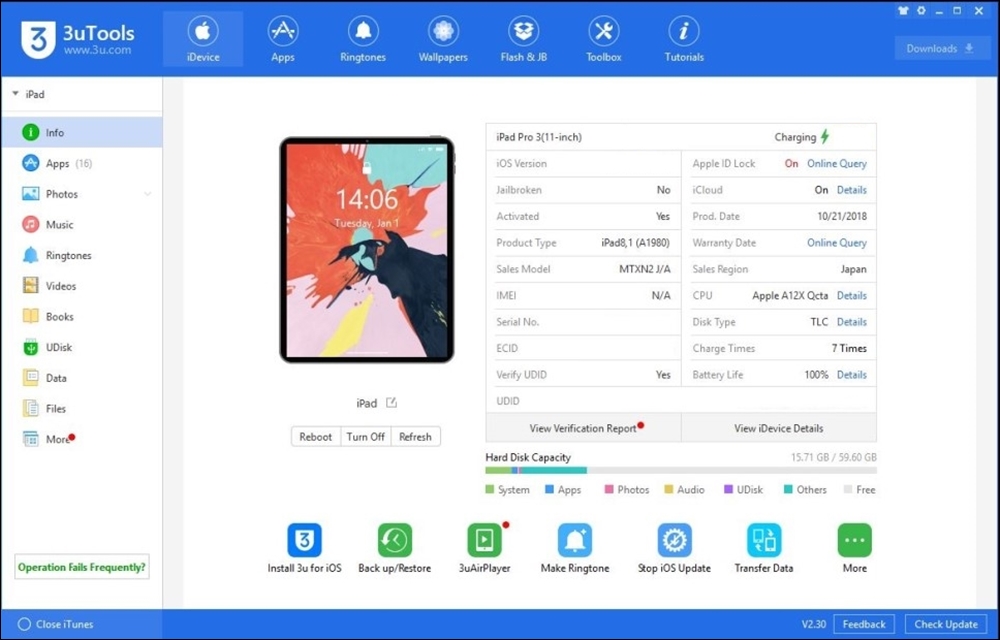Open CPU Details link
1000x640 pixels.
(x=851, y=296)
